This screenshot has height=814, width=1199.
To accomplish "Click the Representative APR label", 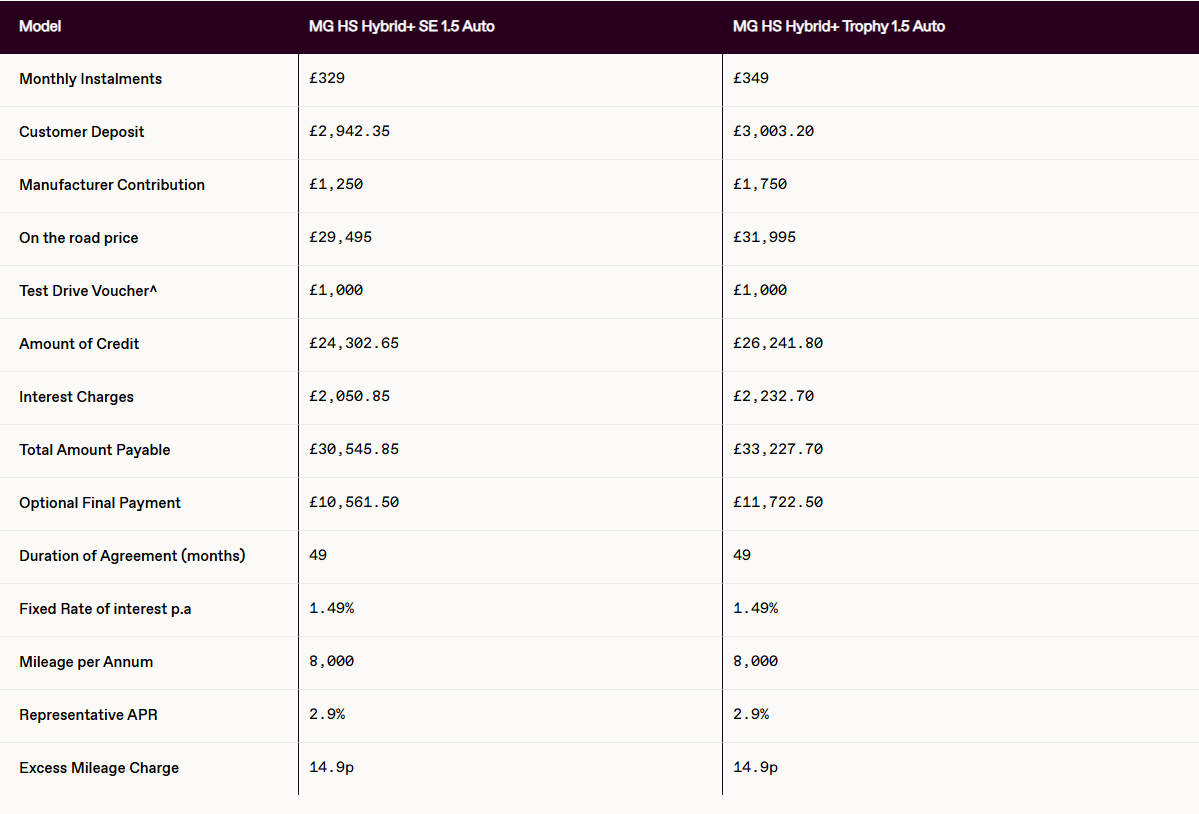I will pos(88,715).
